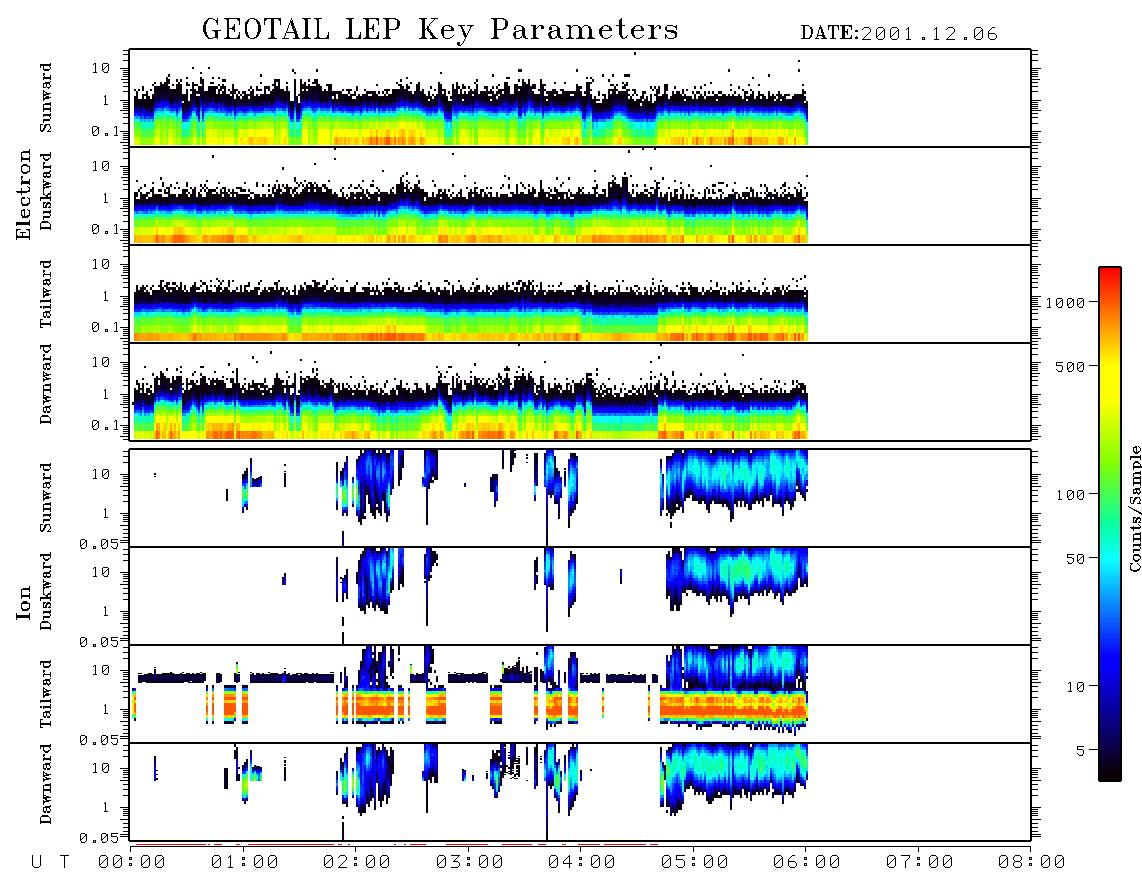Select the "03:00" time tick label
Screen dimensions: 1142x880
point(470,862)
